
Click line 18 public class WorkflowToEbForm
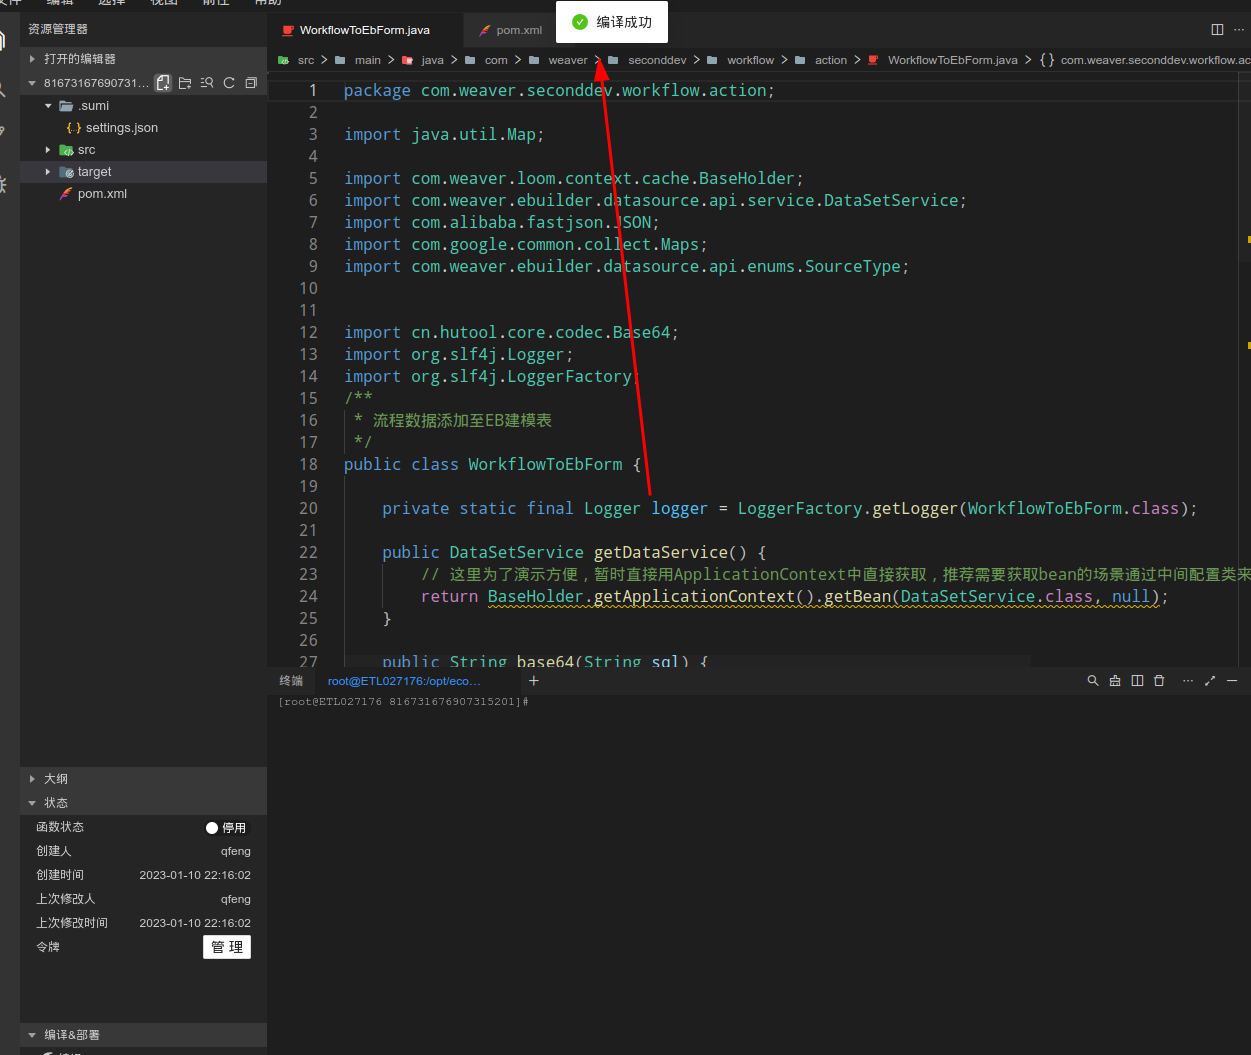(492, 464)
